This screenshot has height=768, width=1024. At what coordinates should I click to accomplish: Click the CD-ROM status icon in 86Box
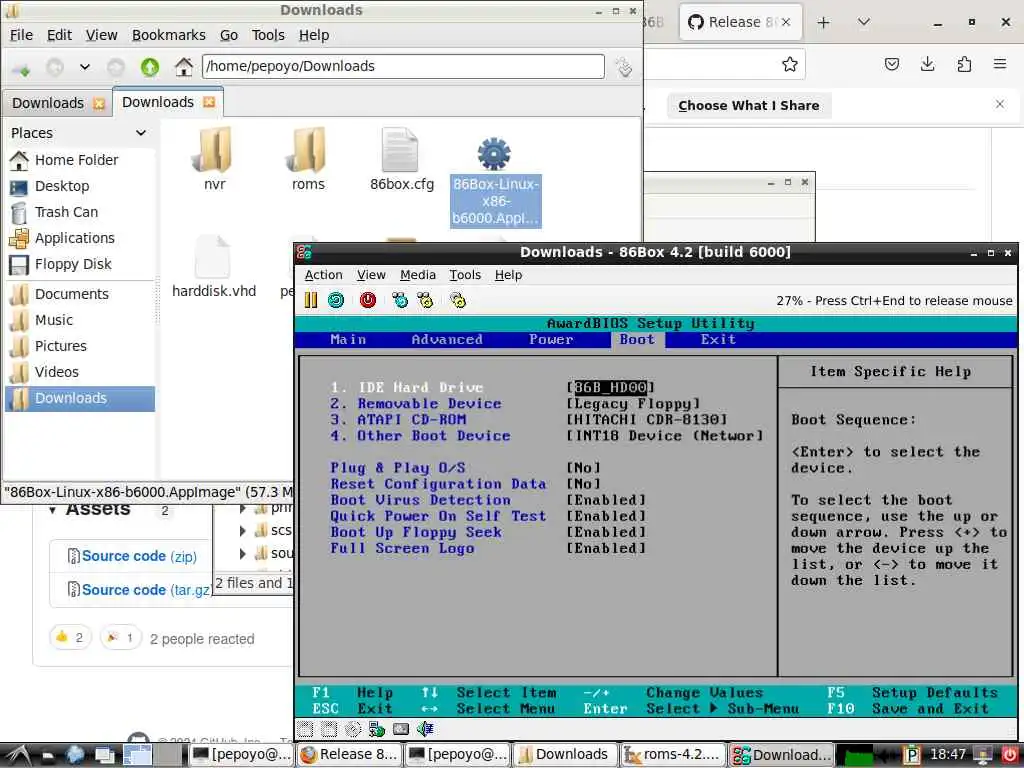click(353, 729)
